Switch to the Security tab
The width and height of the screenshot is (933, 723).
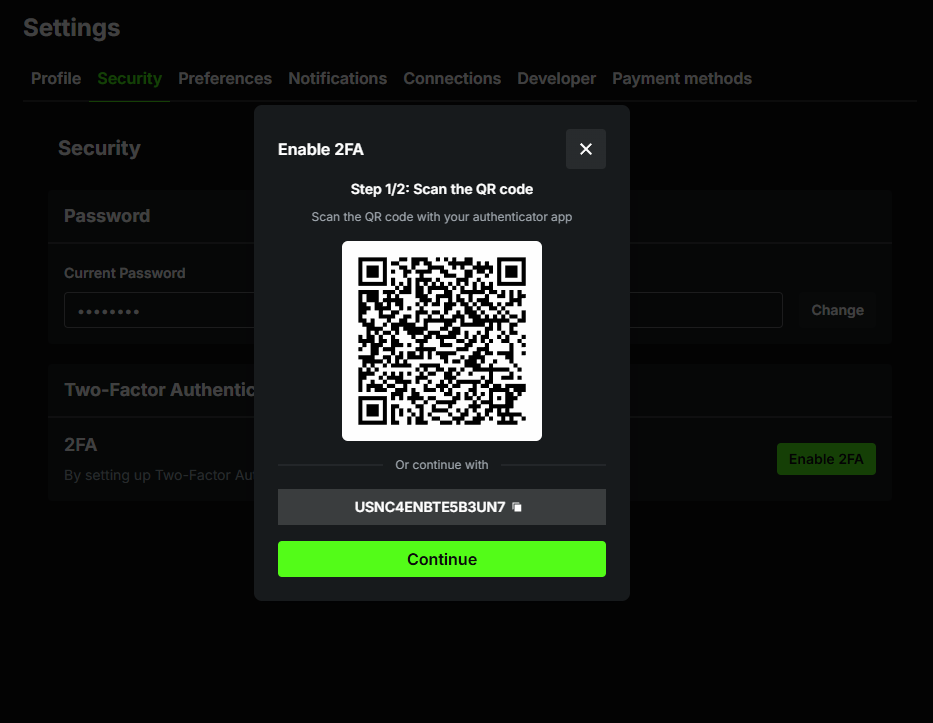coord(129,79)
